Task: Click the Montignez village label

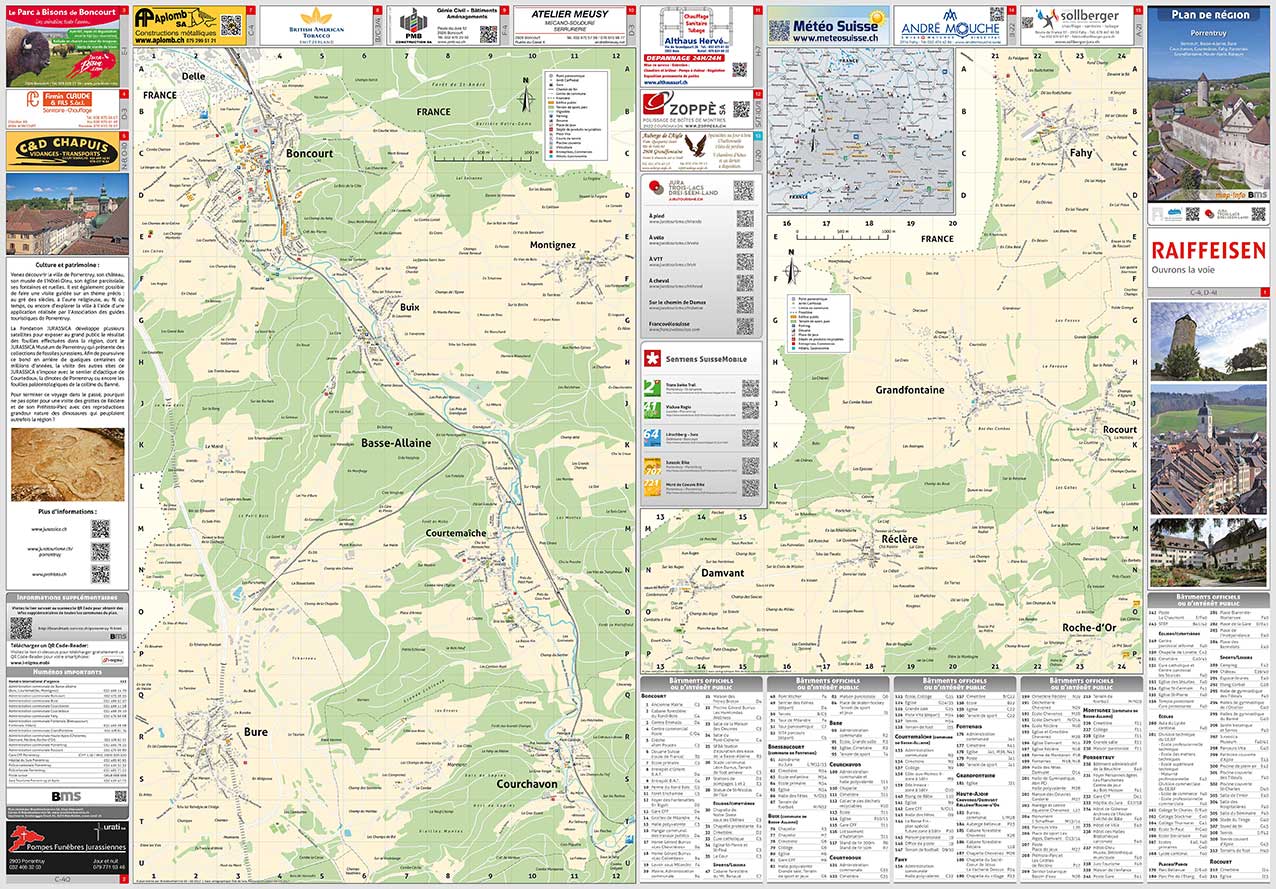Action: tap(553, 244)
